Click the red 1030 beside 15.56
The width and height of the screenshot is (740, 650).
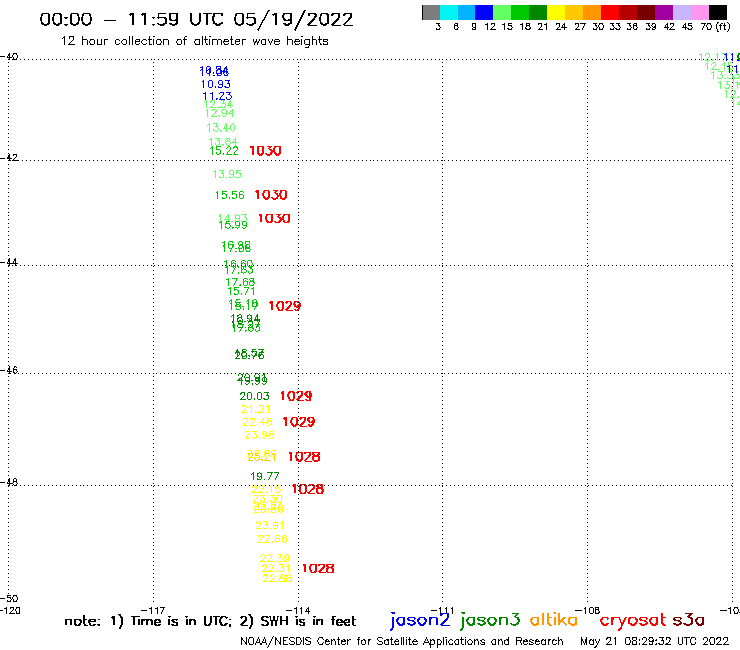click(x=271, y=195)
